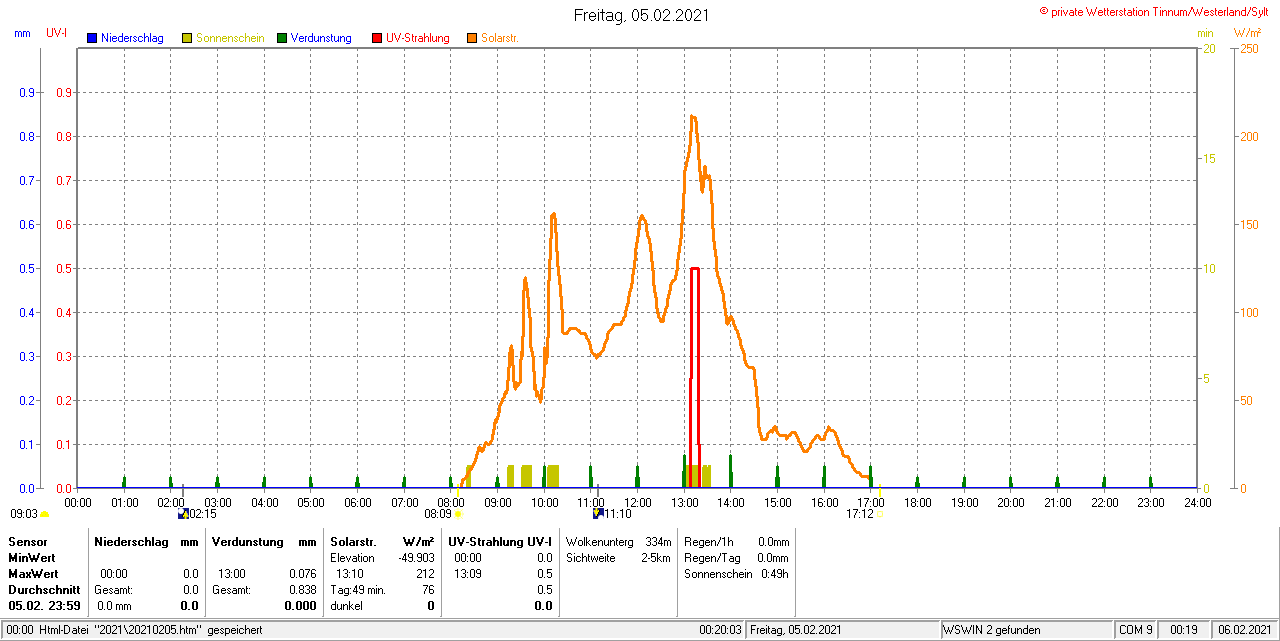
Task: Click the visibility value 2-5km
Action: pyautogui.click(x=656, y=558)
